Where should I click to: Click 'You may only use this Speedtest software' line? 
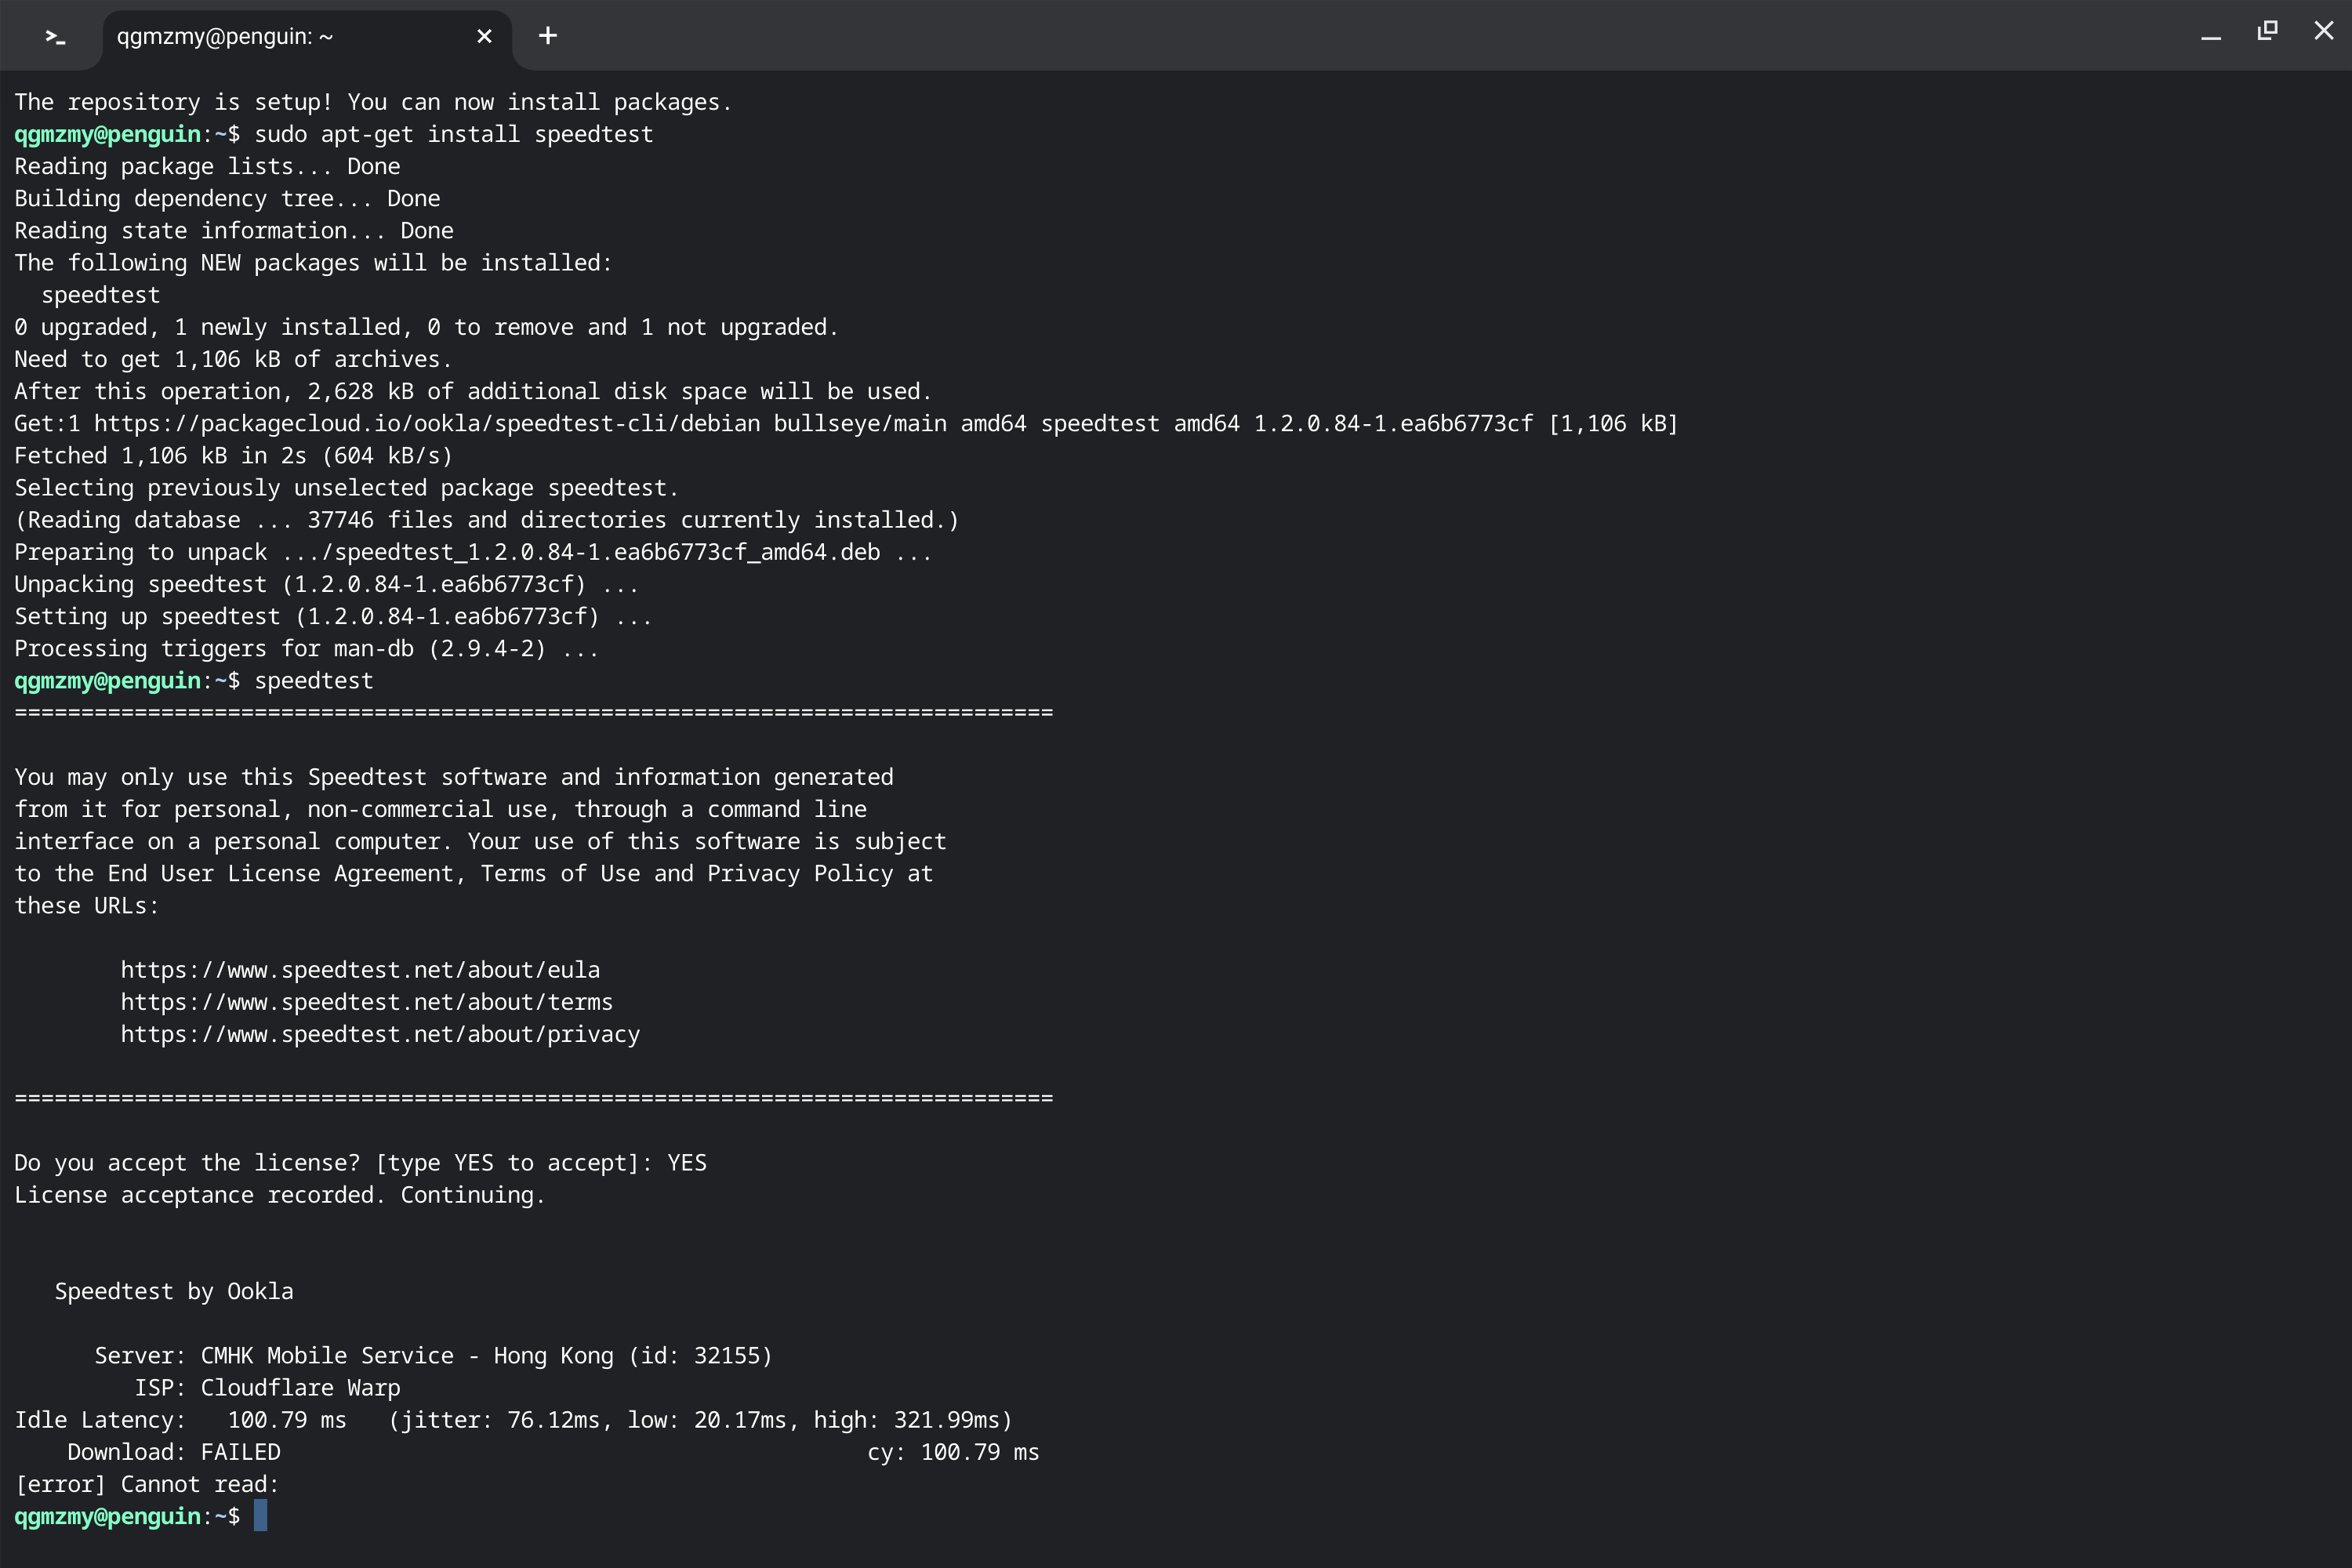pyautogui.click(x=454, y=777)
